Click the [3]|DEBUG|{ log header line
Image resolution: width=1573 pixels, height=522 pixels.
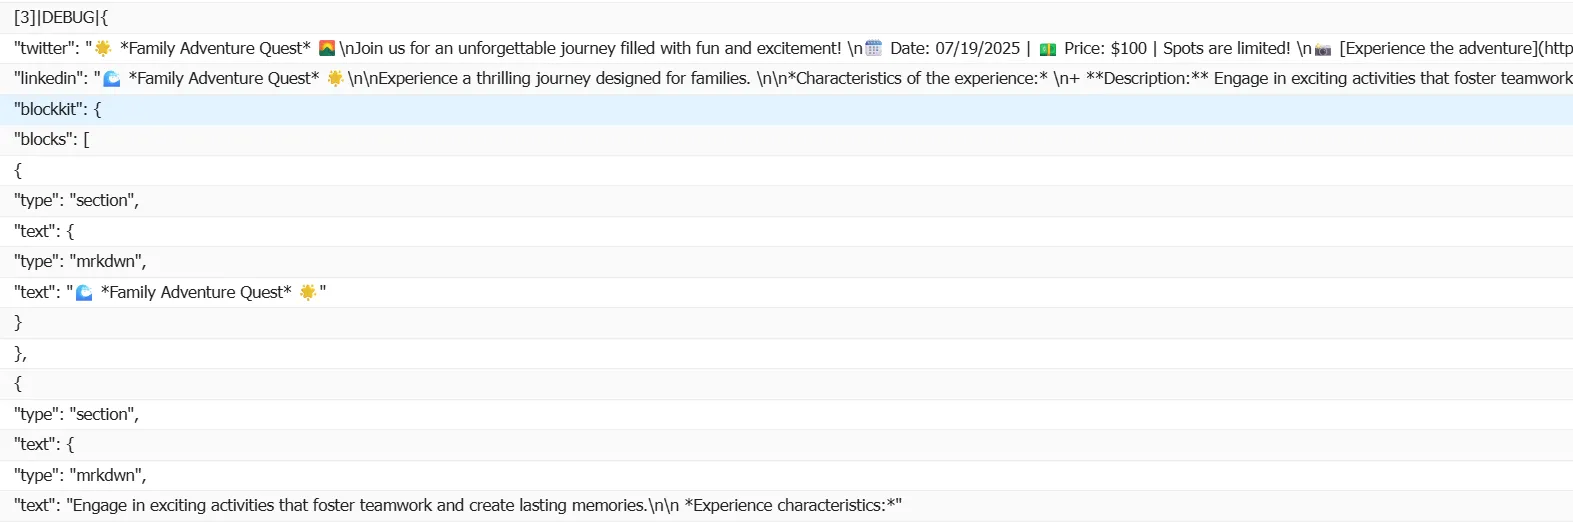[x=61, y=18]
